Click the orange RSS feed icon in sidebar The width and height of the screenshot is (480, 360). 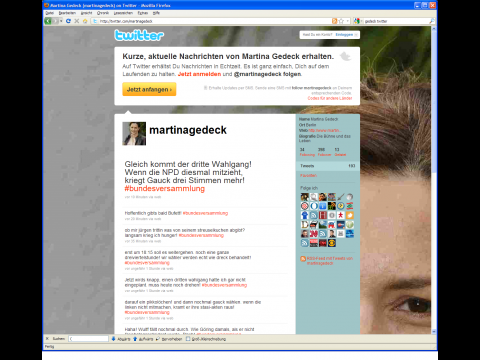coord(303,259)
